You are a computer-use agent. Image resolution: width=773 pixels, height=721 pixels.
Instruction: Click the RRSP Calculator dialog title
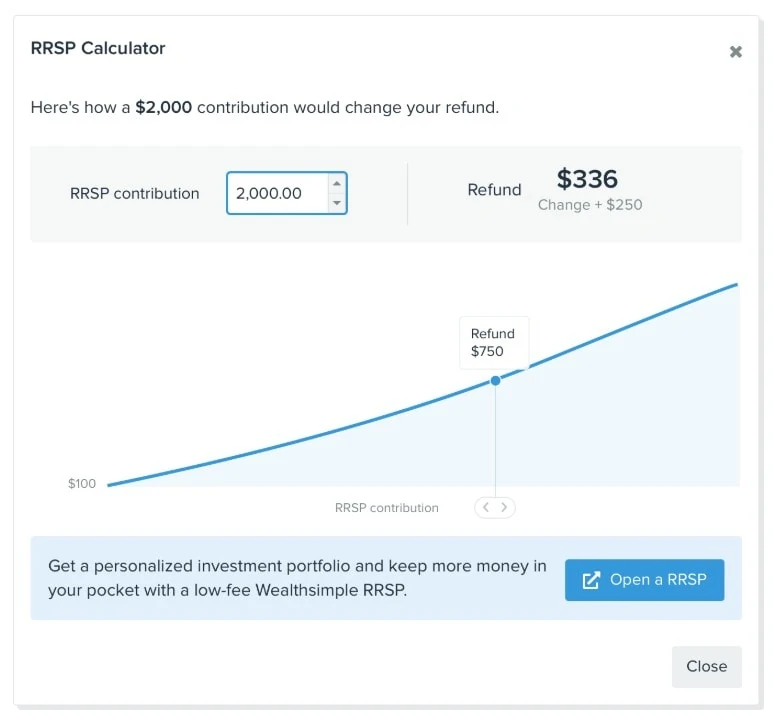point(98,48)
